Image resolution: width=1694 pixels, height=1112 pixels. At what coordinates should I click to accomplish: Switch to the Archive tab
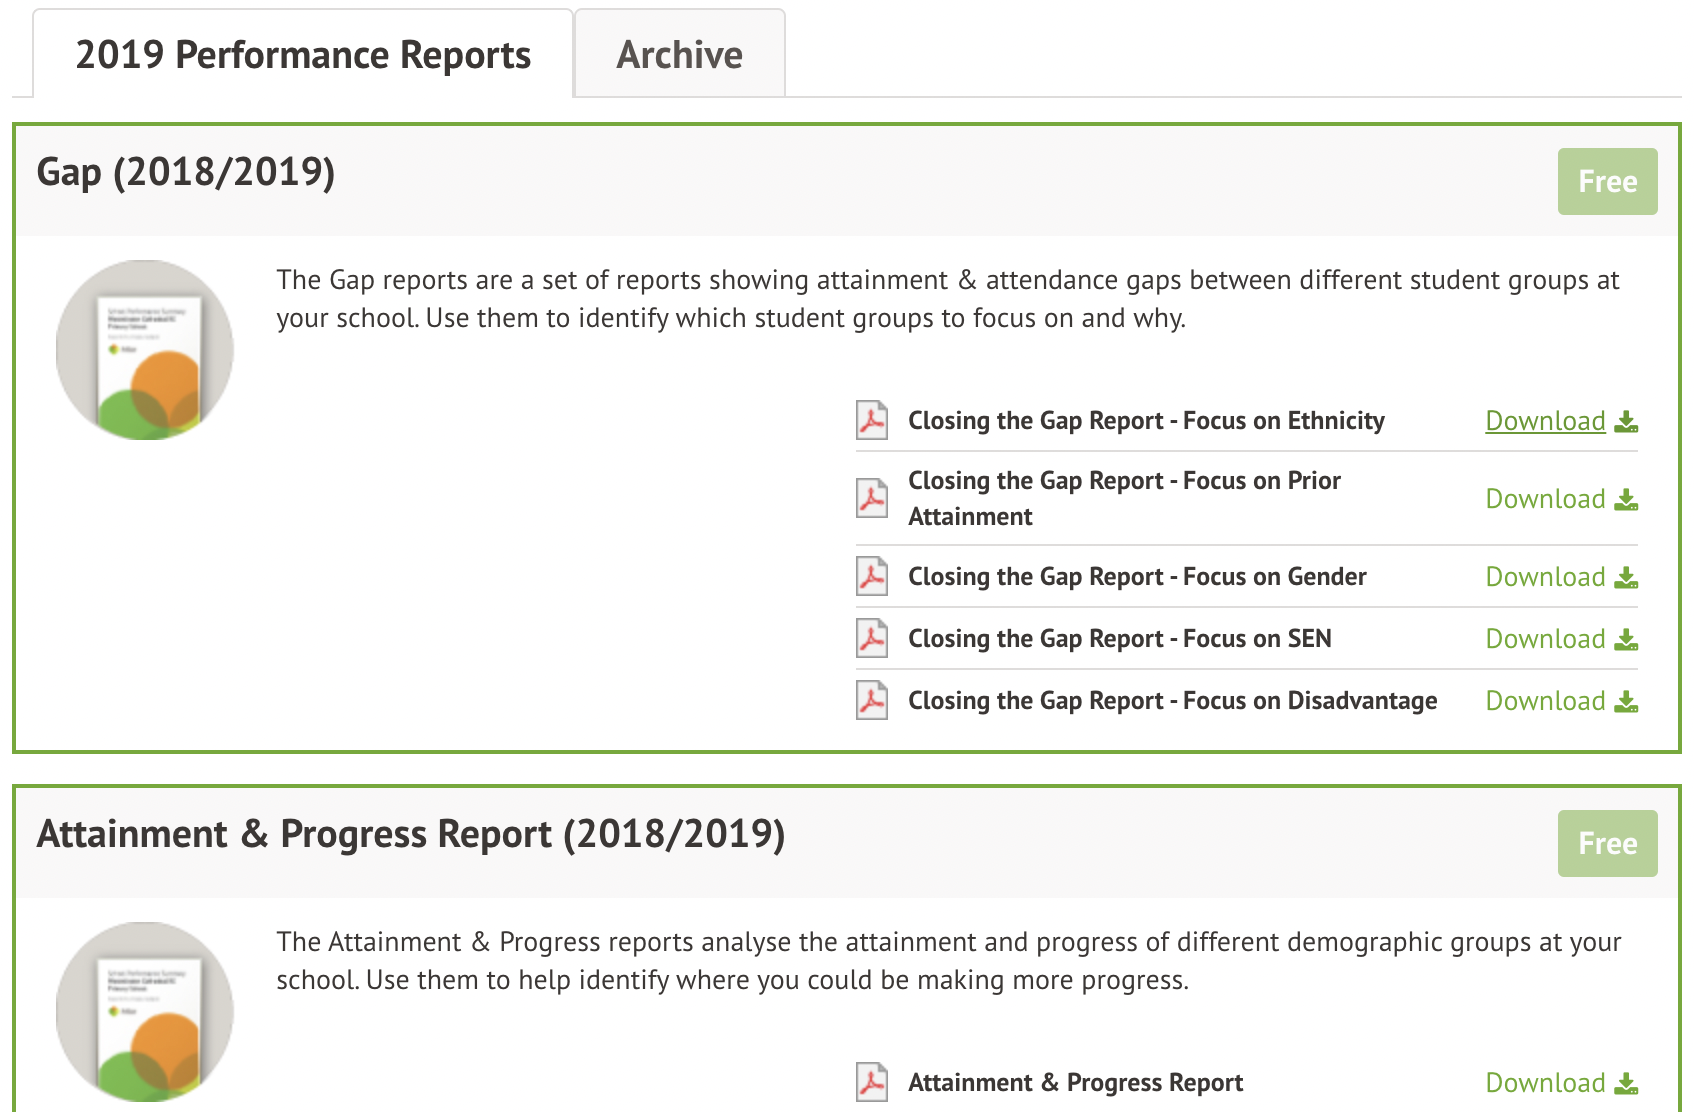coord(679,55)
